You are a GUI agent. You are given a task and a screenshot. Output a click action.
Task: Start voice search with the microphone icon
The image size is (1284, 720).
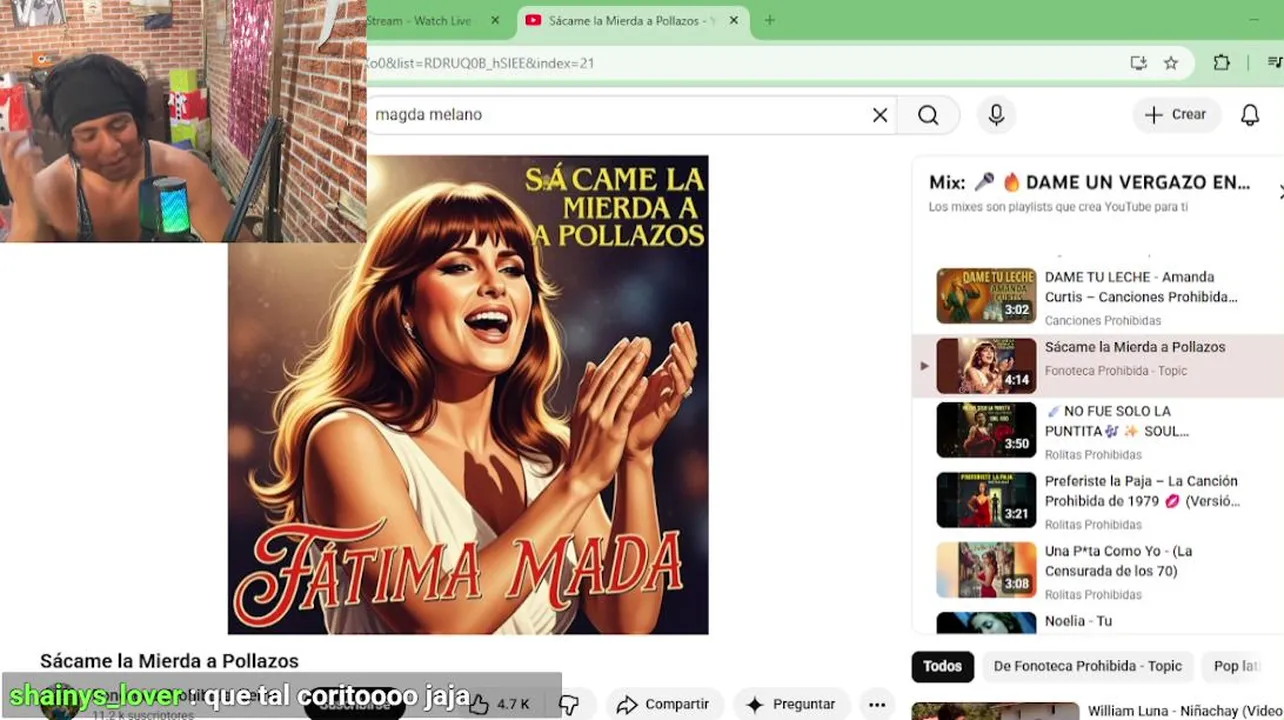pos(996,115)
